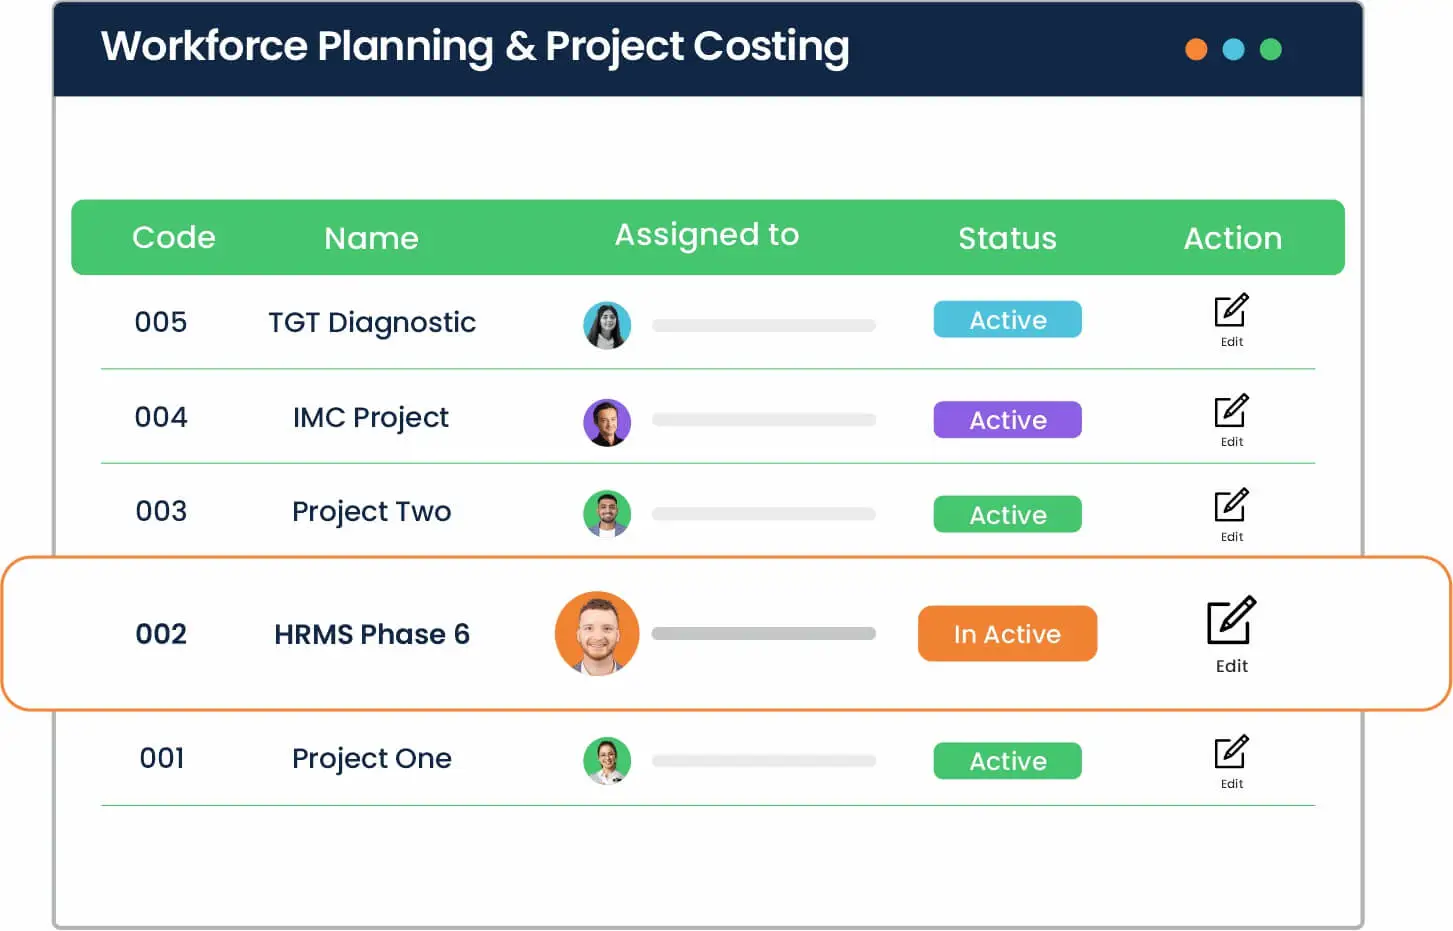Click the Edit icon for HRMS Phase 6
This screenshot has width=1453, height=931.
click(x=1231, y=621)
